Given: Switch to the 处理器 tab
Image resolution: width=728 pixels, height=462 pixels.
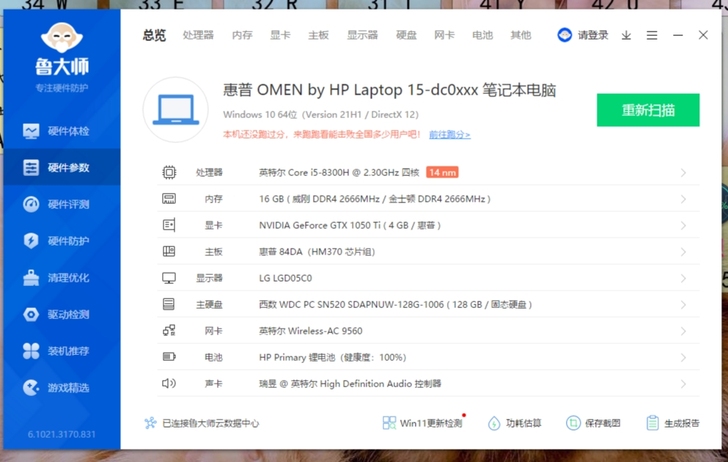Looking at the screenshot, I should click(198, 35).
